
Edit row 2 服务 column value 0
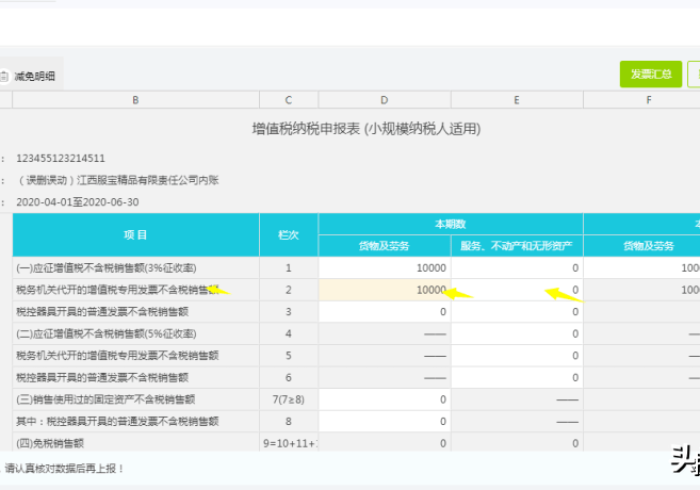coord(517,290)
